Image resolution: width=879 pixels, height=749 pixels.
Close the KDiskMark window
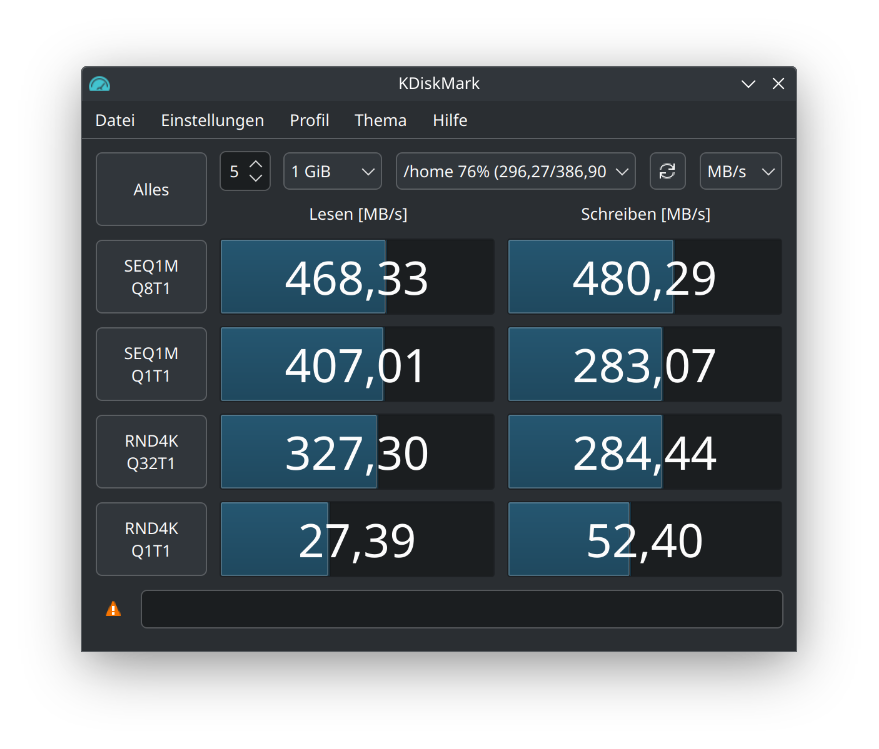tap(778, 84)
